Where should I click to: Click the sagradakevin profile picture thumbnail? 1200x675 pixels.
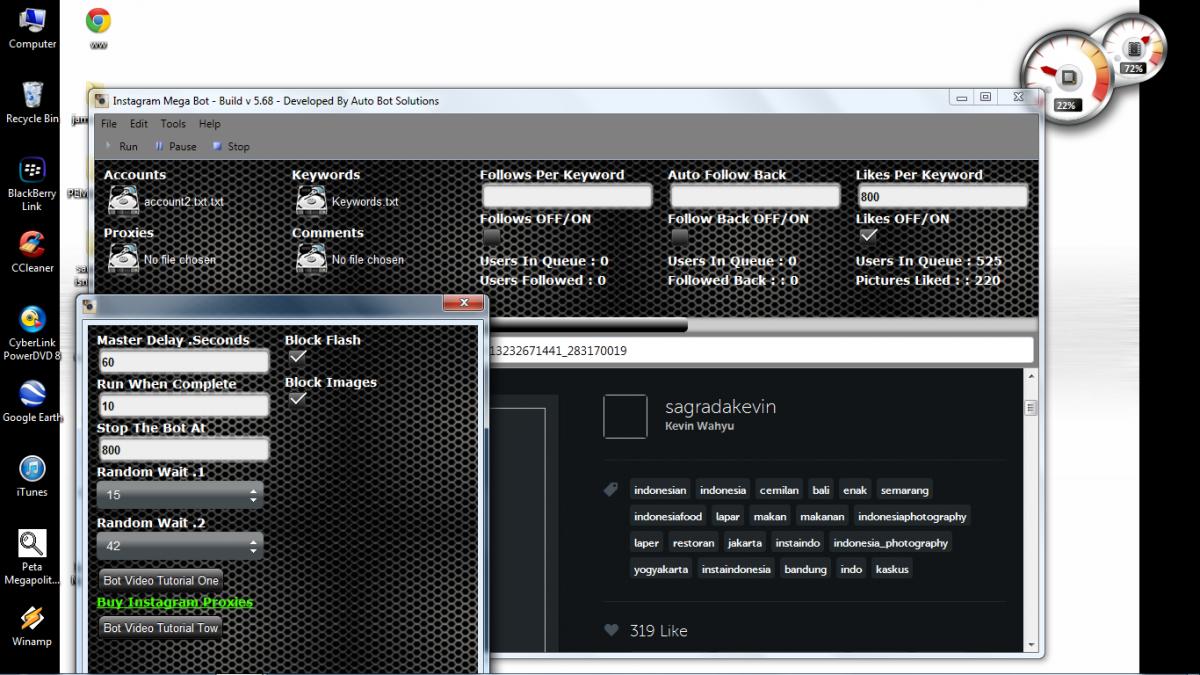625,417
